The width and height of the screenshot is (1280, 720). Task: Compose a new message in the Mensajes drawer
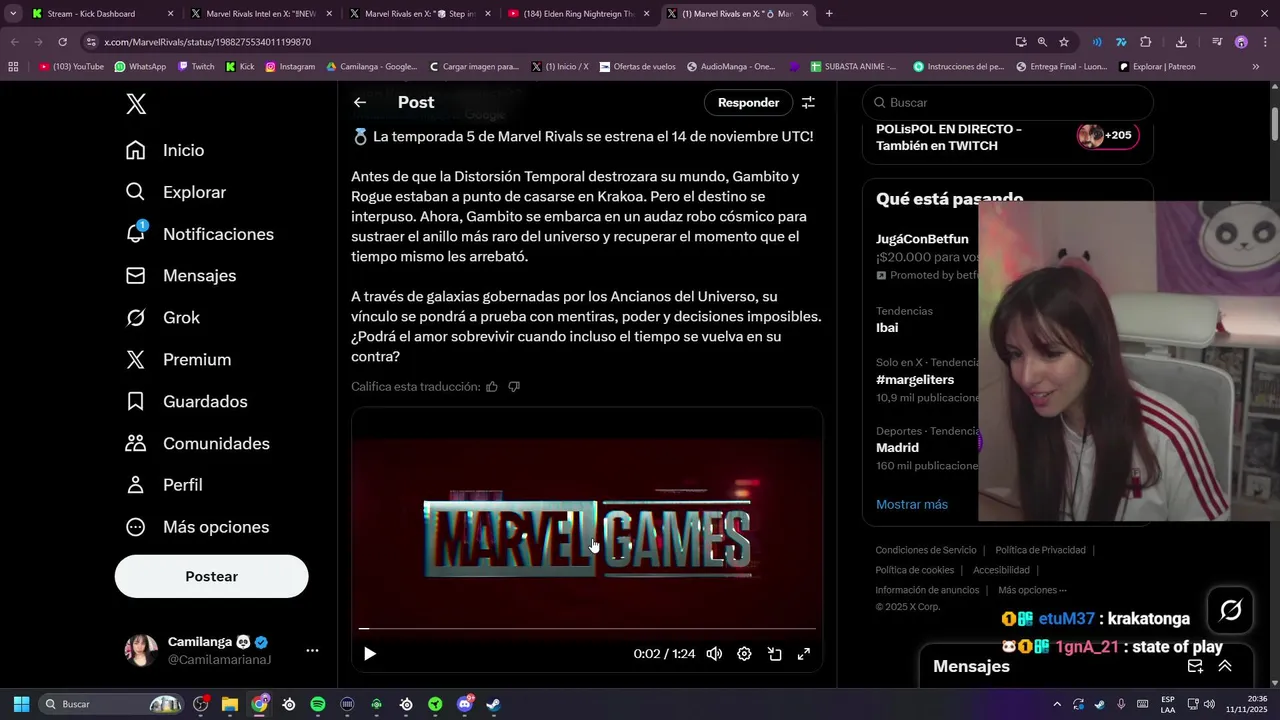[1195, 666]
